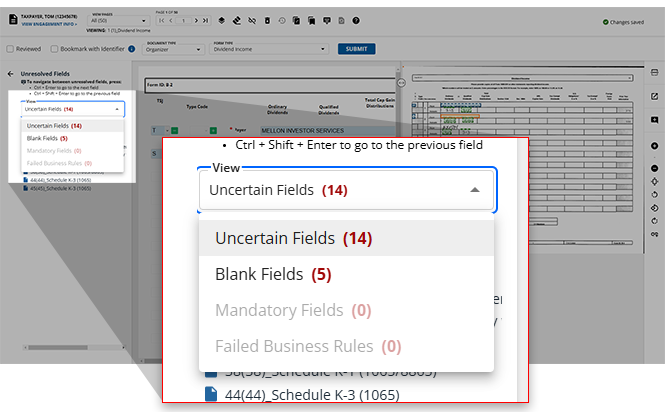665x412 pixels.
Task: Select Failed Business Rules (0) in small list
Action: [x=73, y=163]
